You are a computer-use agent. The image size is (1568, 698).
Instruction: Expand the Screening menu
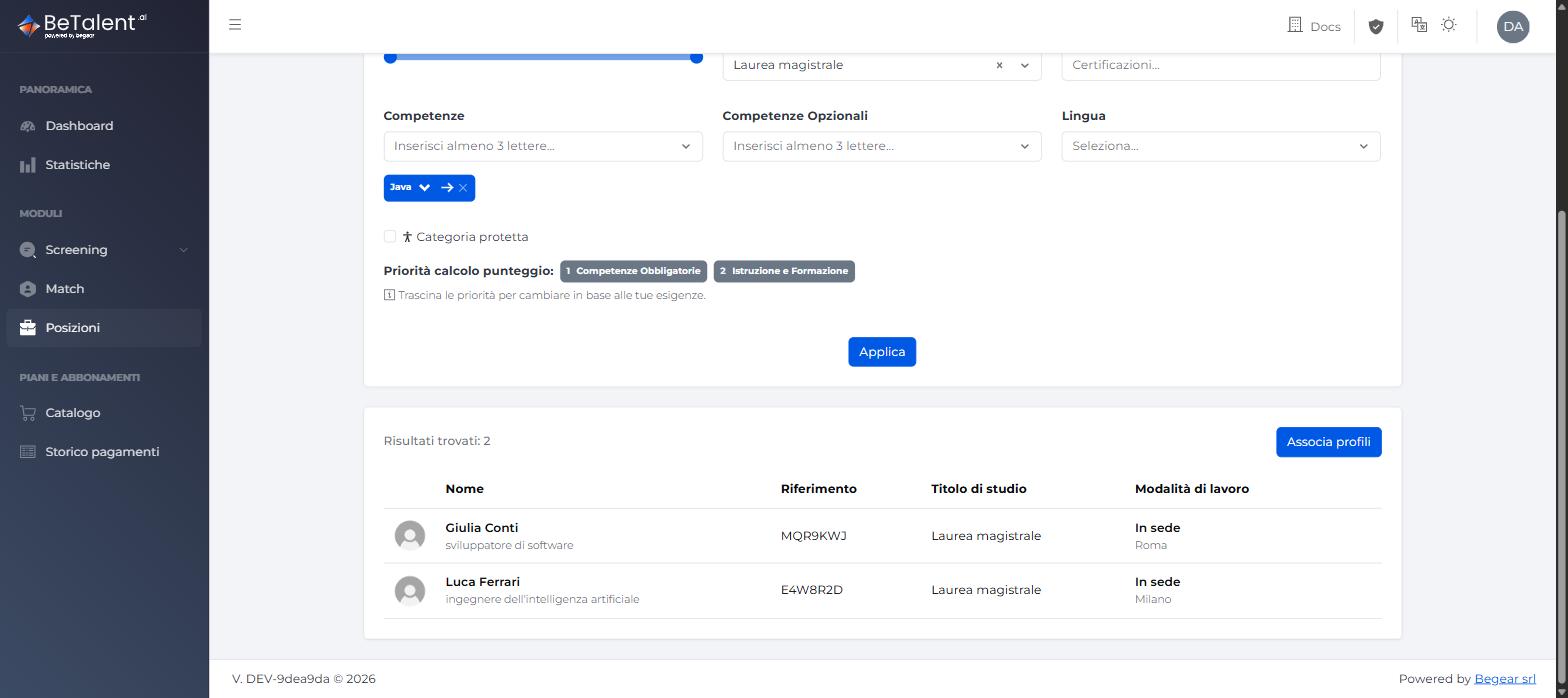pyautogui.click(x=104, y=250)
